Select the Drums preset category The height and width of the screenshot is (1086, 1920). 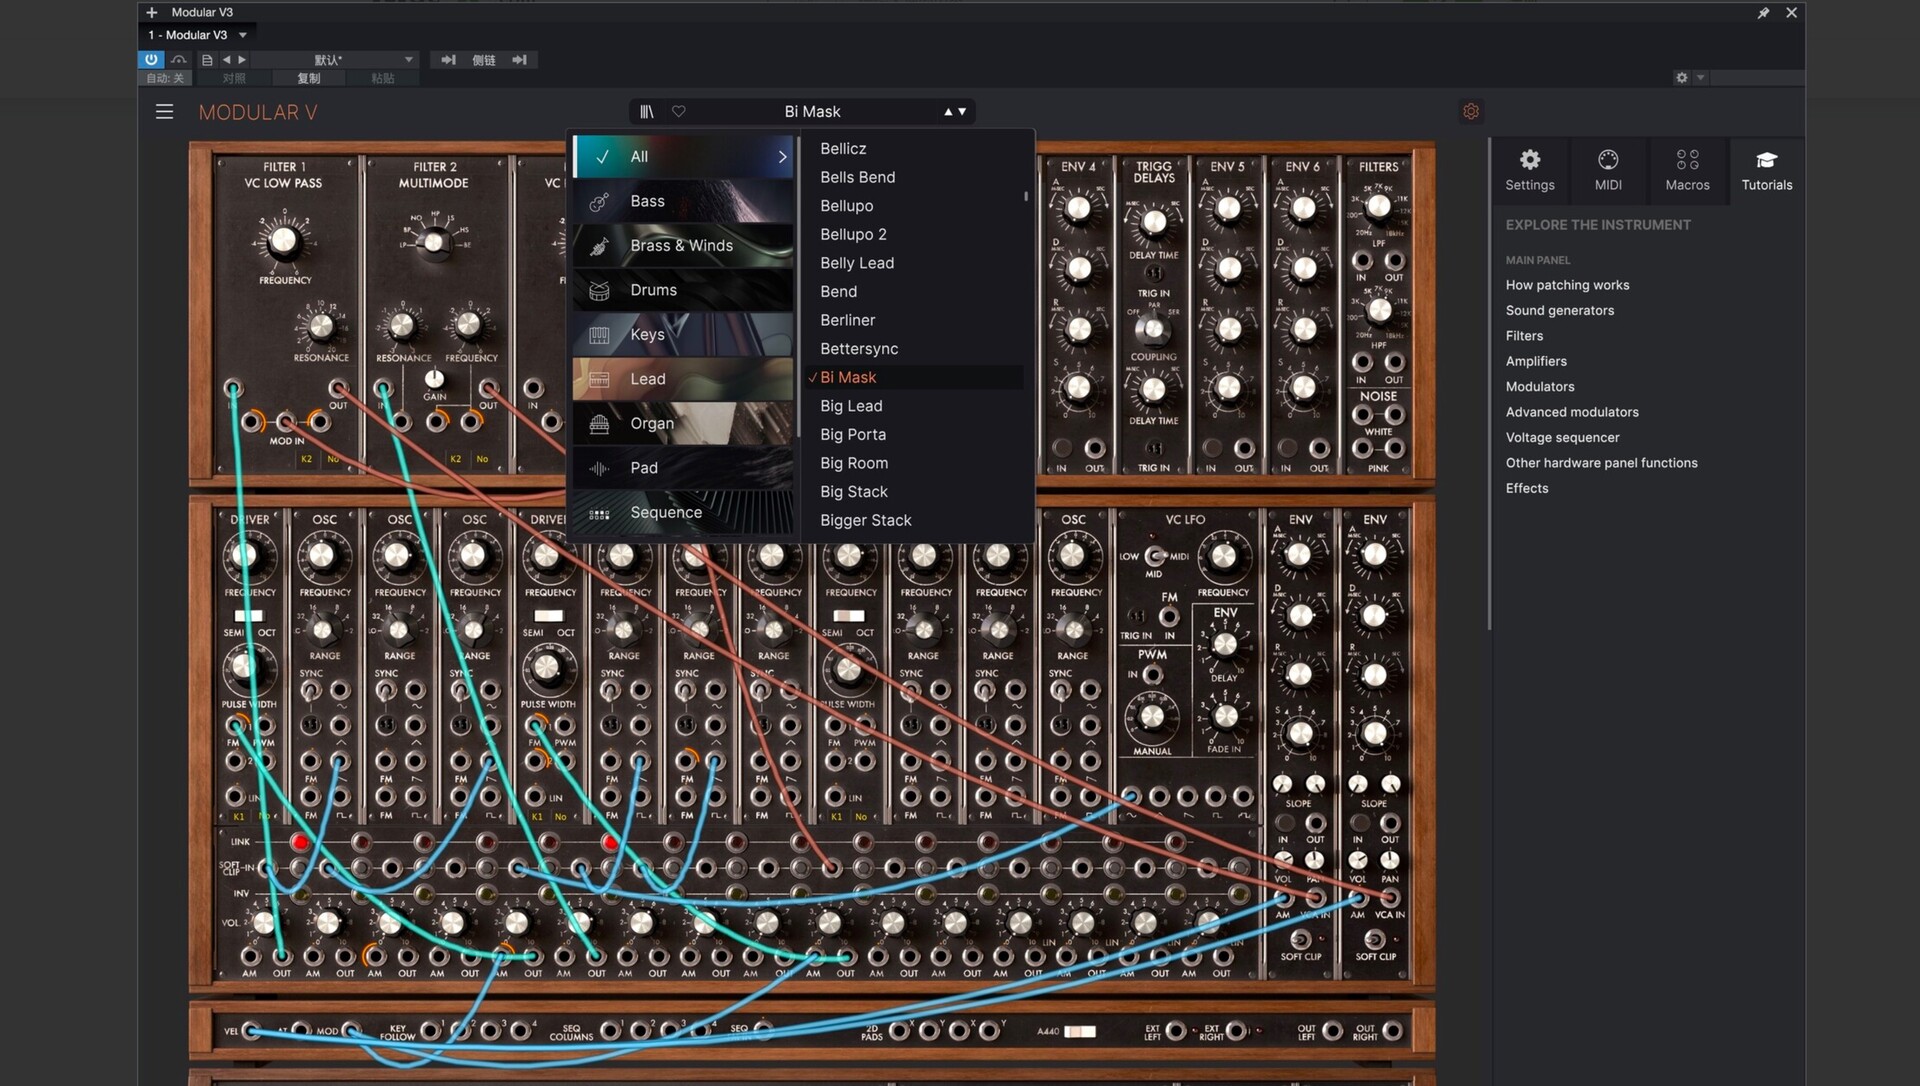click(683, 290)
